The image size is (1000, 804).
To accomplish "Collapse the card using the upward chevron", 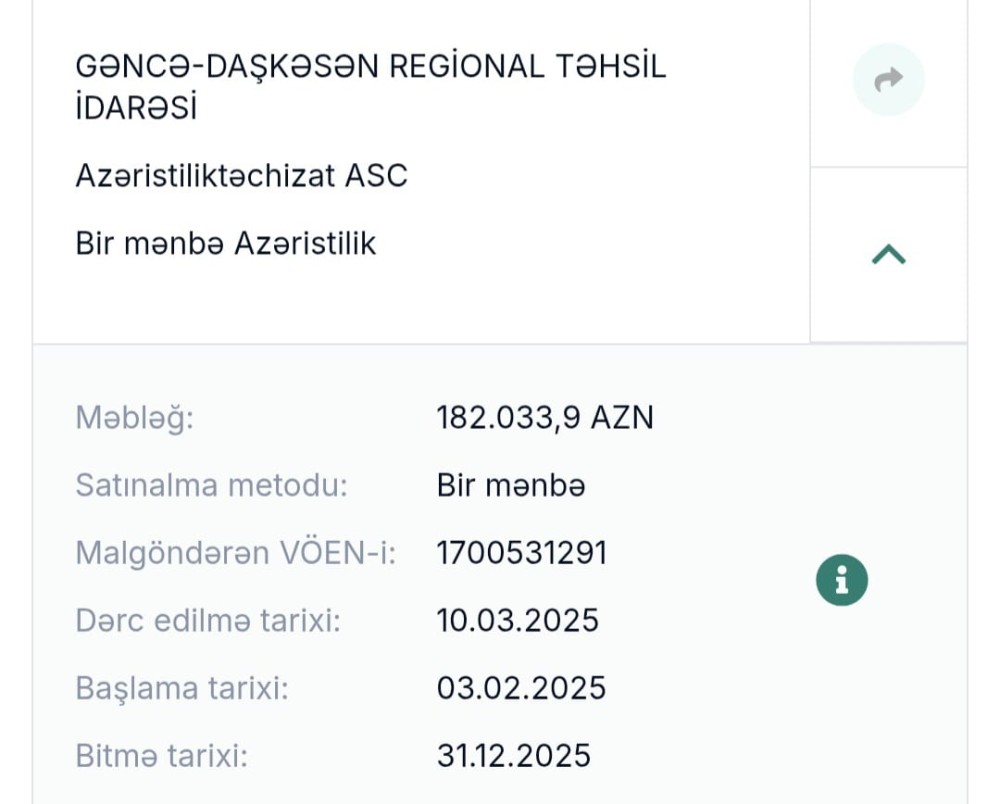I will (888, 255).
